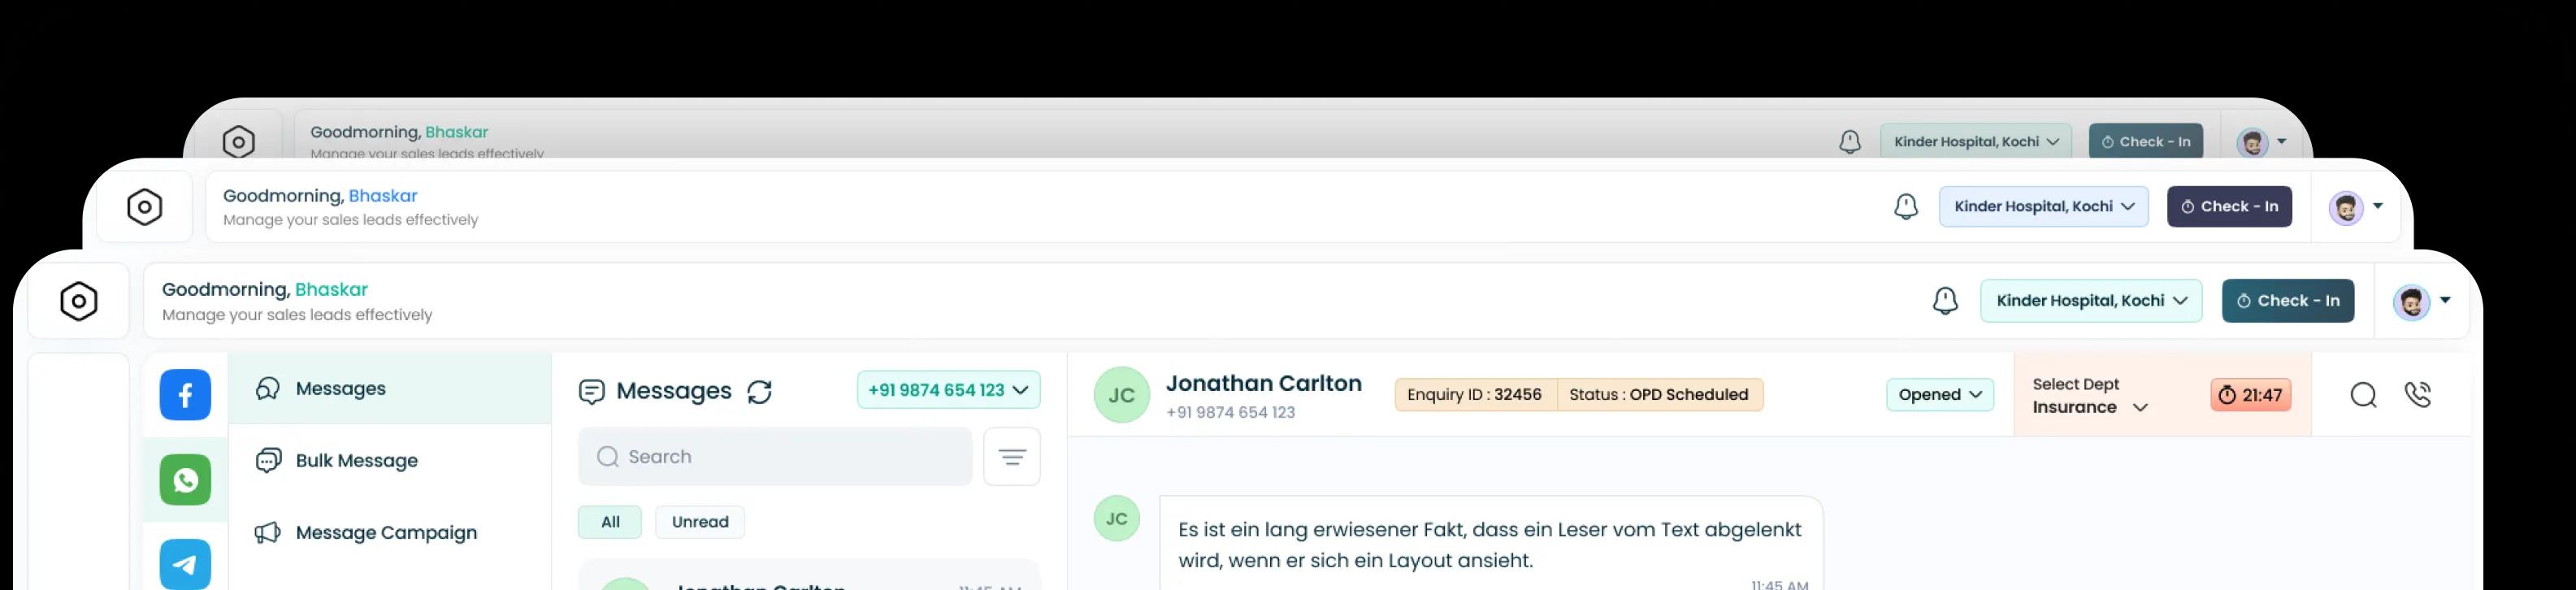2576x590 pixels.
Task: Open Kinder Hospital, Kochi dropdown in middle window
Action: point(2044,207)
